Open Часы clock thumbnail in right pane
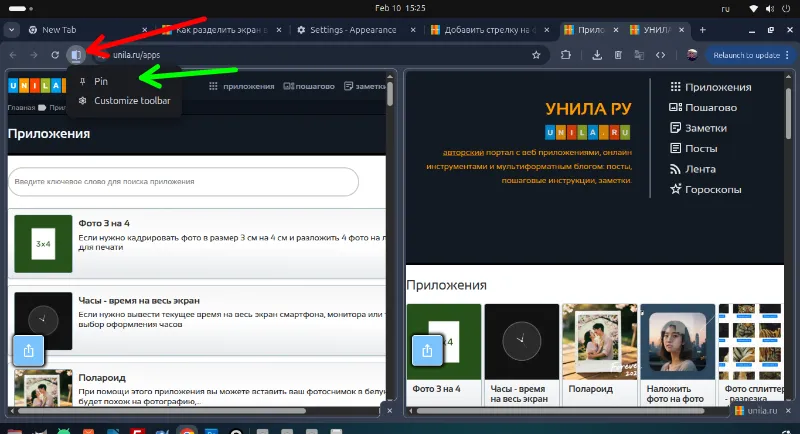Image resolution: width=800 pixels, height=434 pixels. [522, 342]
